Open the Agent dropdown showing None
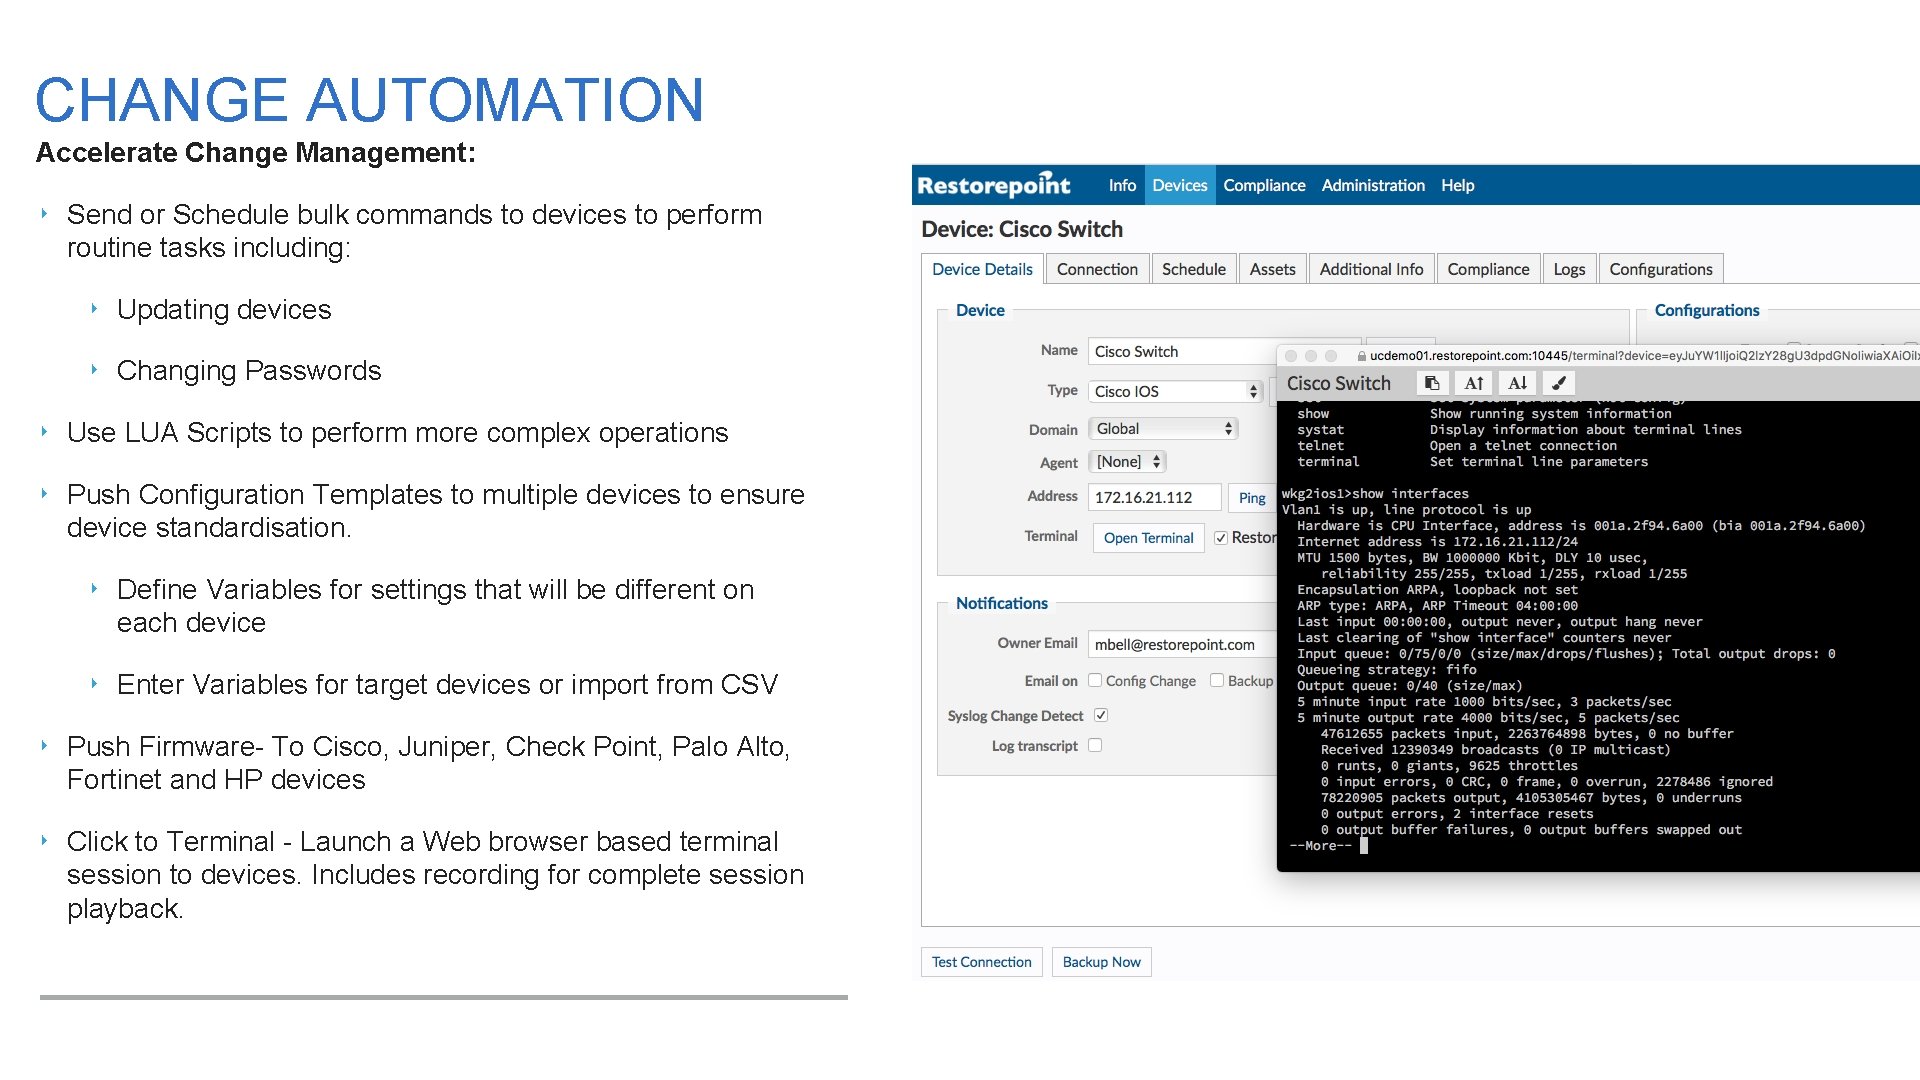Screen dimensions: 1920x1080 (x=1128, y=462)
